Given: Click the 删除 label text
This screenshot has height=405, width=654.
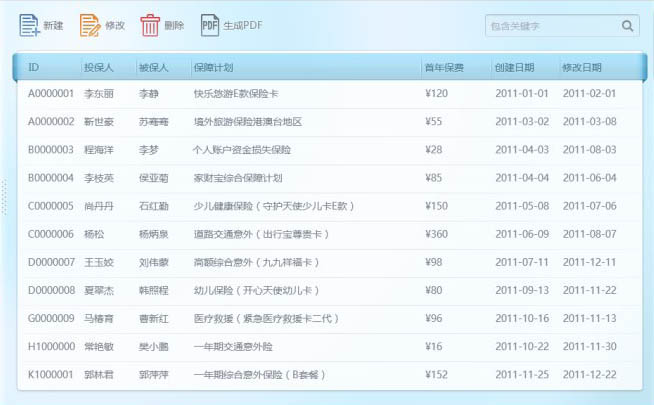Looking at the screenshot, I should coord(174,26).
